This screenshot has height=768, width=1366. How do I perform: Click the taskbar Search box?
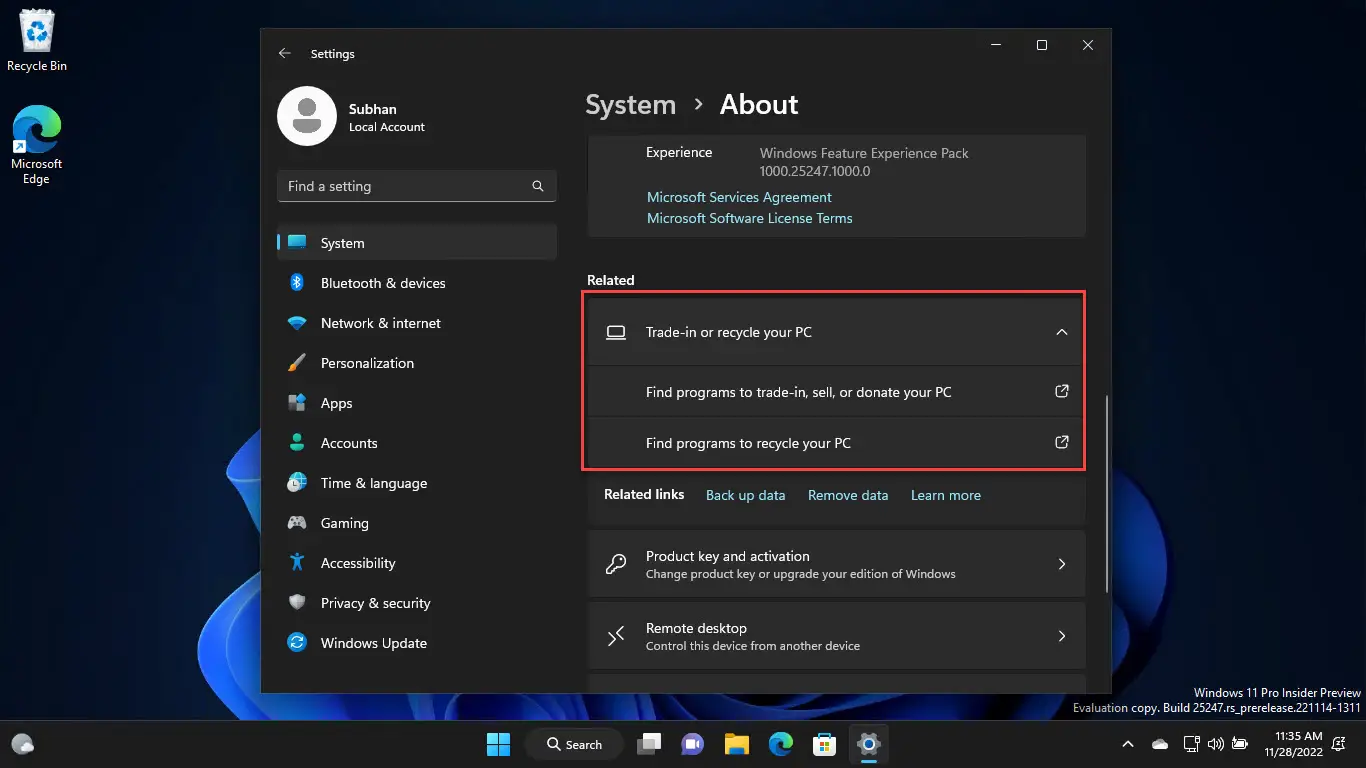point(574,744)
